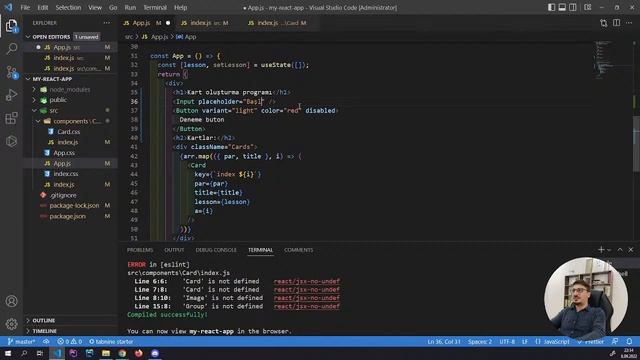The width and height of the screenshot is (640, 360).
Task: Close the terminal panel
Action: [631, 249]
